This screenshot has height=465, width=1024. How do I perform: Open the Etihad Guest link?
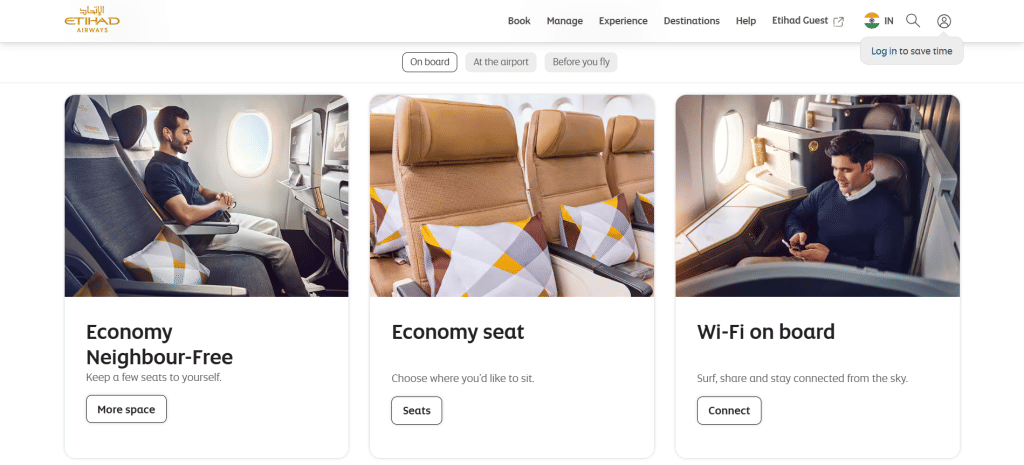tap(800, 21)
